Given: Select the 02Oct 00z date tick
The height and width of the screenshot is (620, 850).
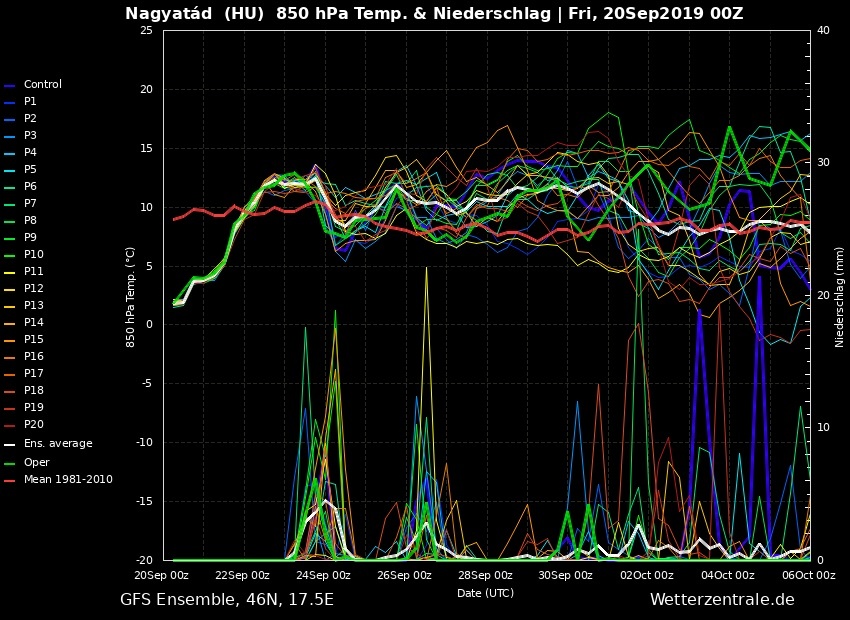Looking at the screenshot, I should tap(647, 575).
